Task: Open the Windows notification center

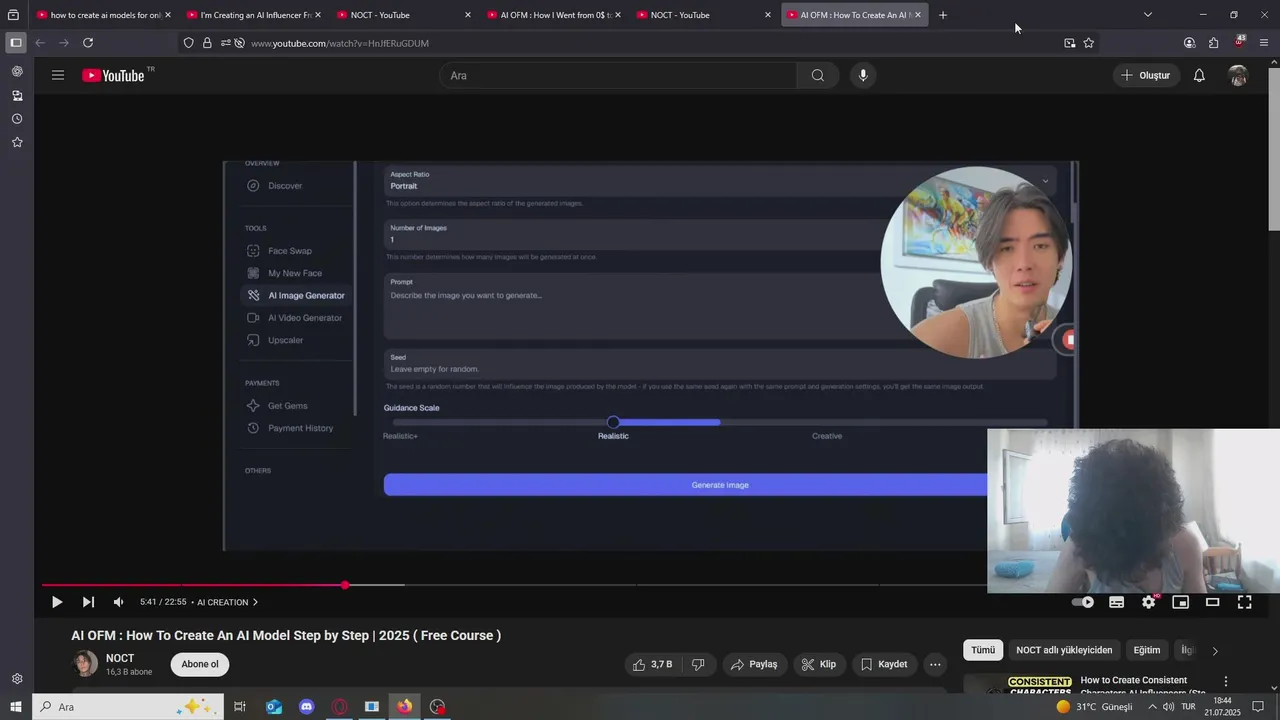Action: 1258,707
